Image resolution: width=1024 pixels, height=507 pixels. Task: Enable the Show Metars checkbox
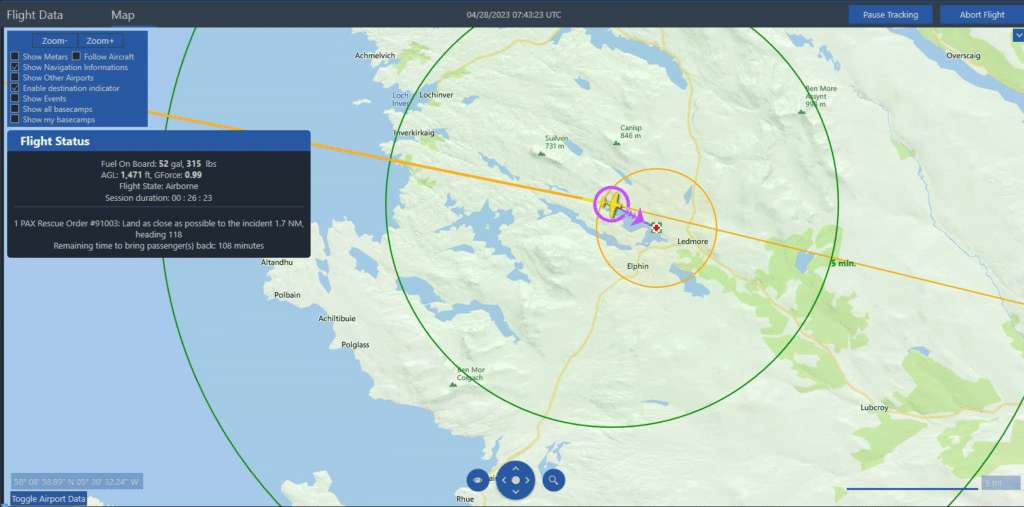pos(14,57)
